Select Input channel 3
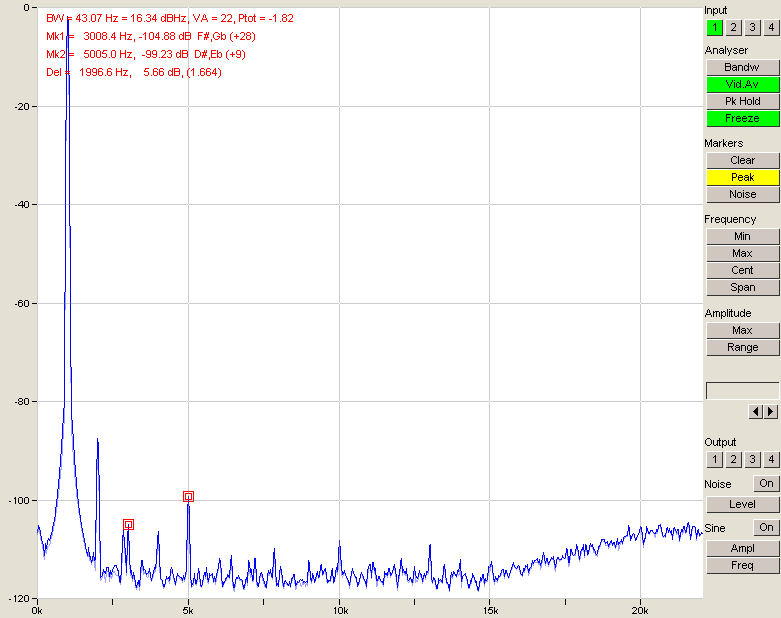This screenshot has width=781, height=618. pyautogui.click(x=752, y=27)
